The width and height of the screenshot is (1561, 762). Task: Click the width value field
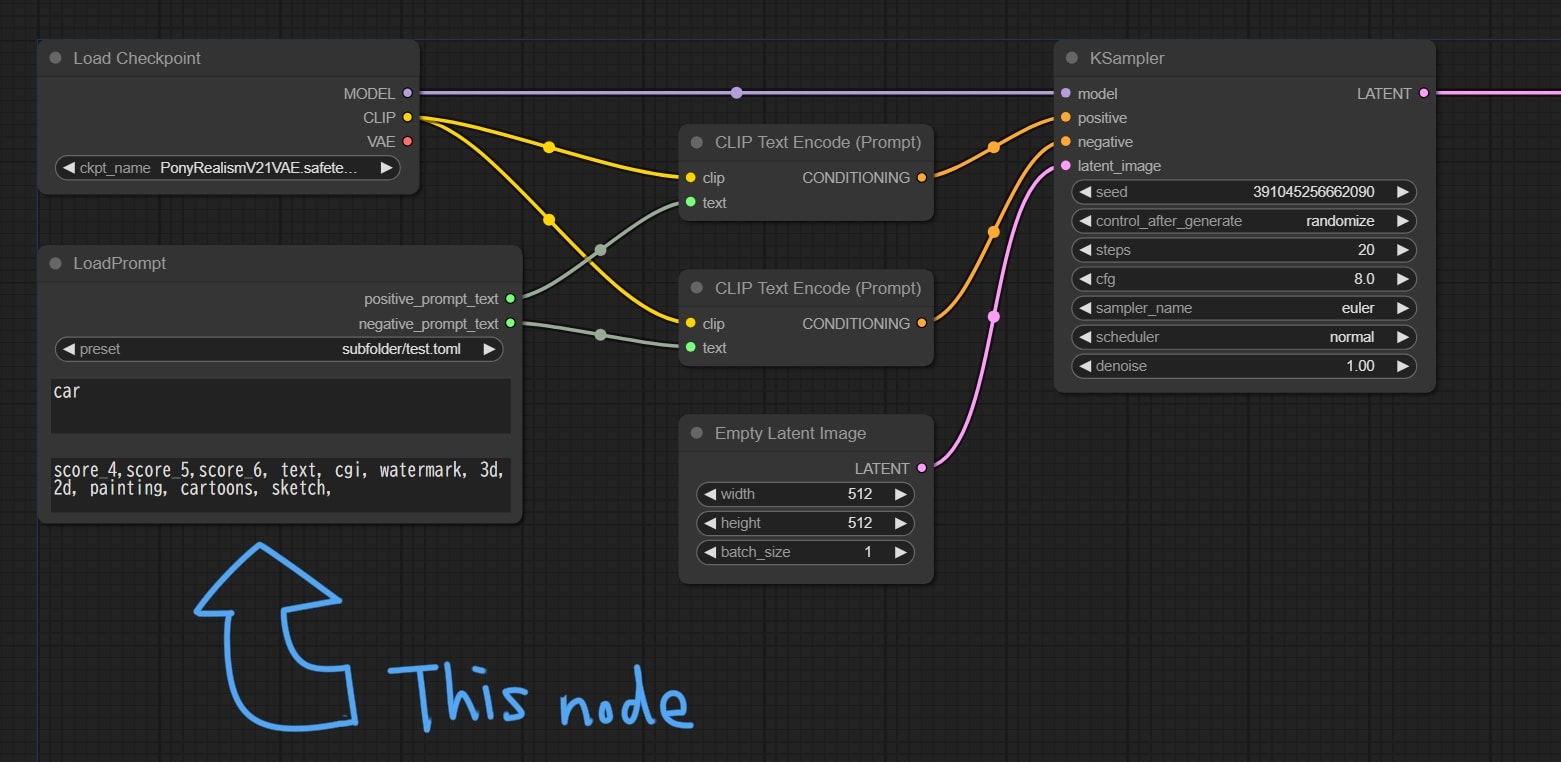pyautogui.click(x=805, y=494)
